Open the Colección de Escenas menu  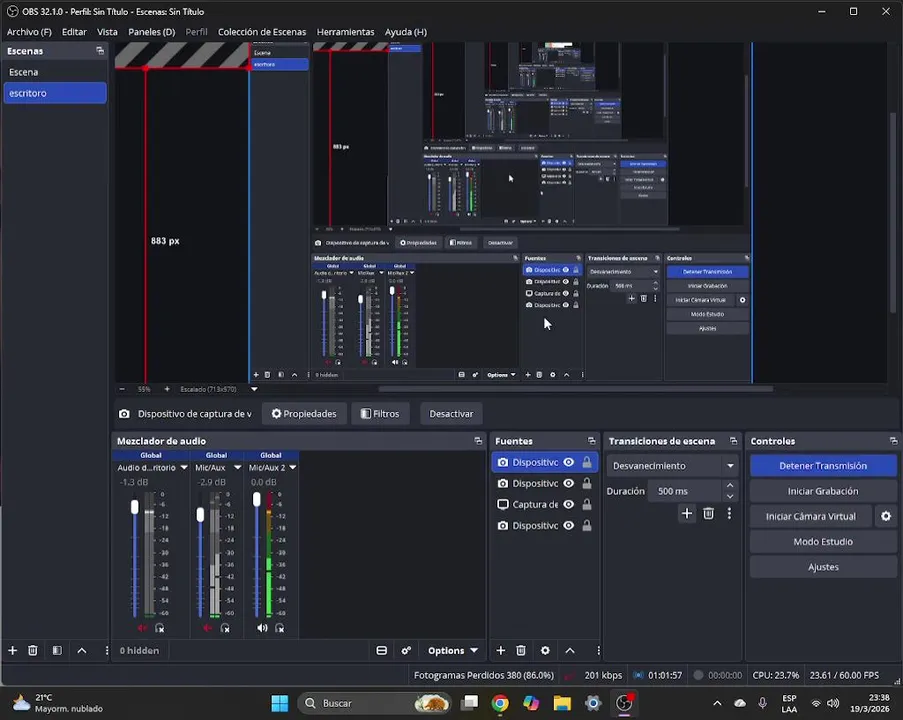pos(262,32)
